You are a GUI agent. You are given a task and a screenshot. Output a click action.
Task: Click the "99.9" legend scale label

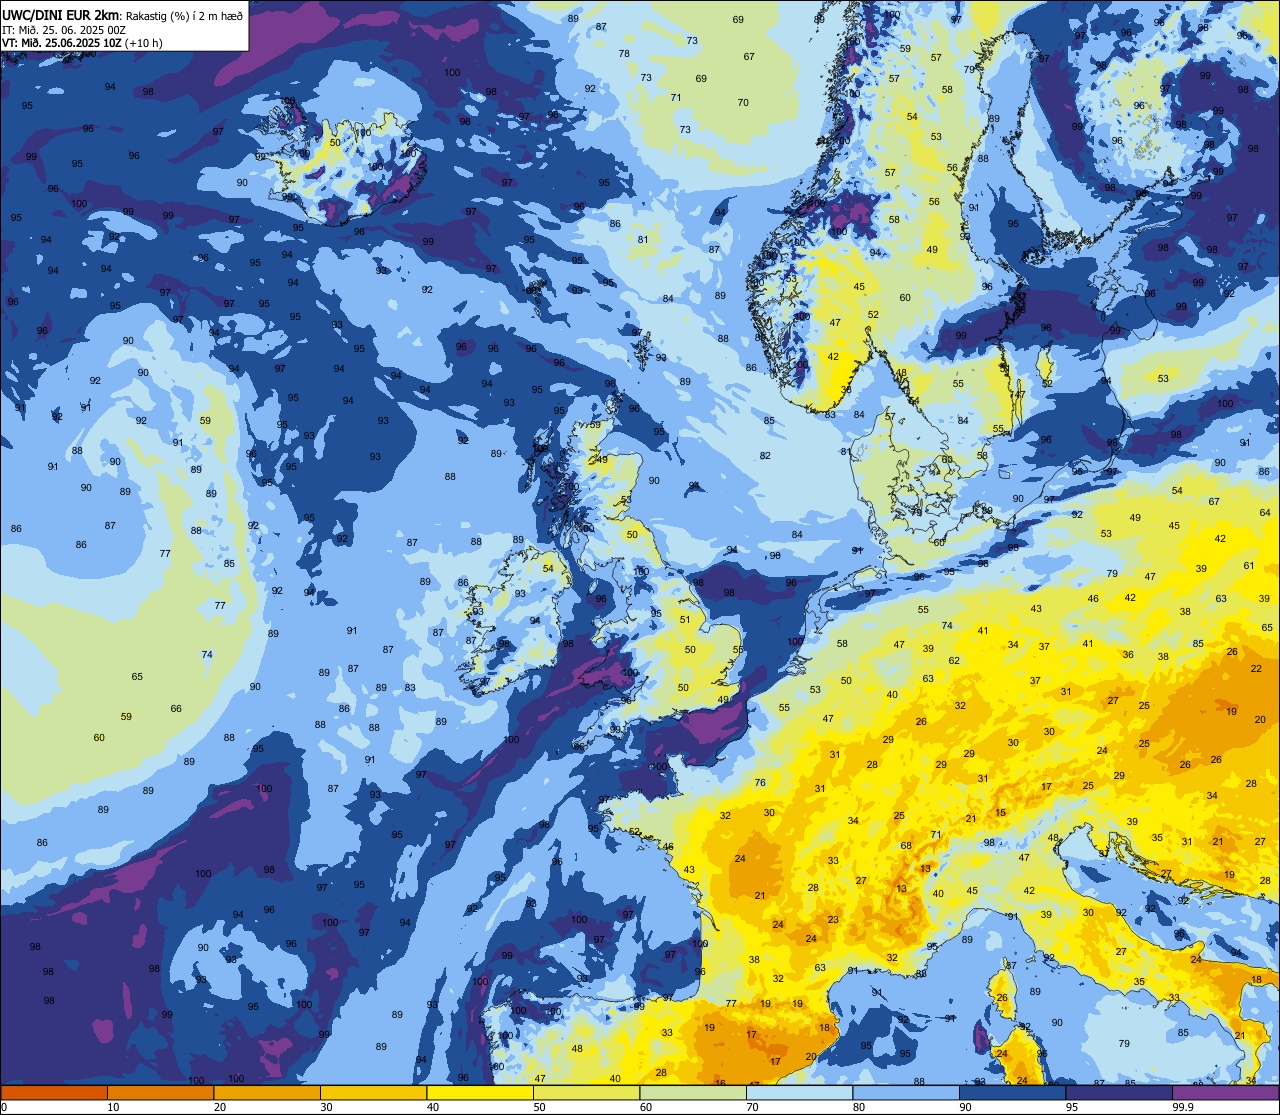click(1182, 1107)
